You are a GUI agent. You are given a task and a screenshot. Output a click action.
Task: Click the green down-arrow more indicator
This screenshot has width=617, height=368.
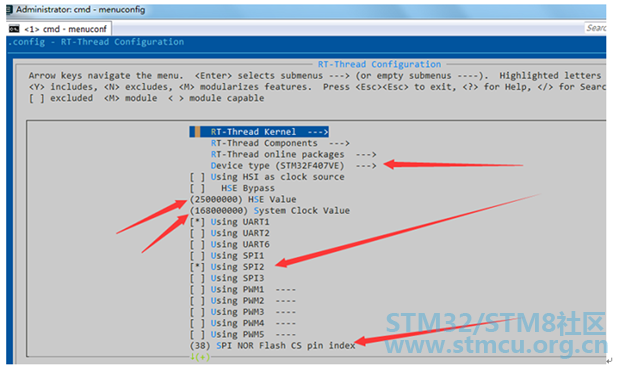200,357
